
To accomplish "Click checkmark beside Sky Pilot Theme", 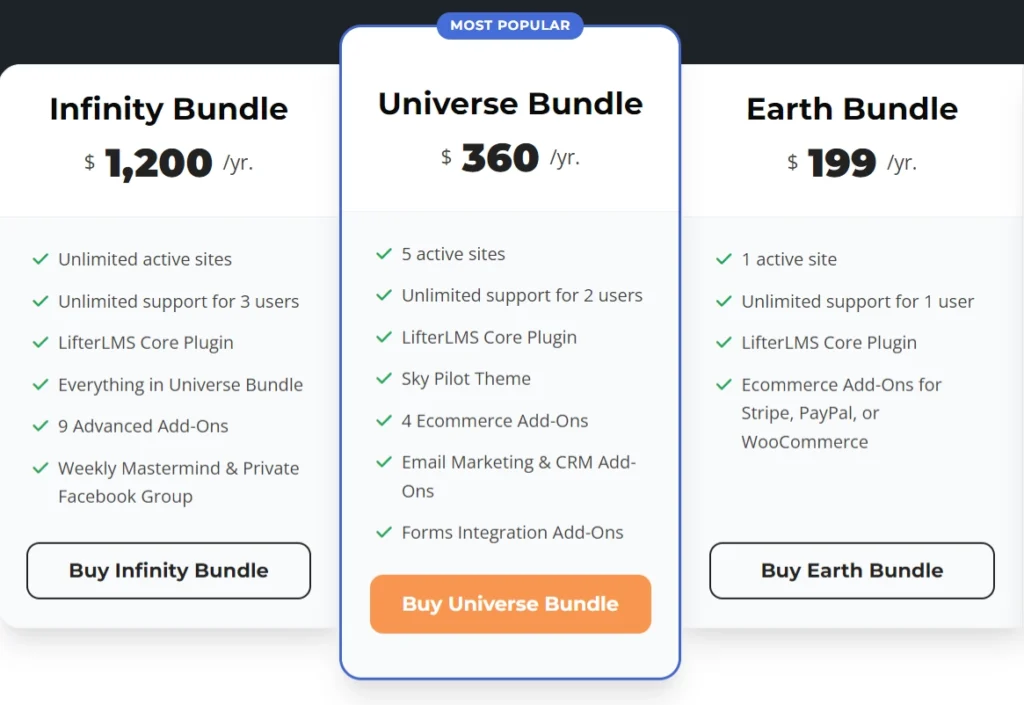I will point(384,379).
